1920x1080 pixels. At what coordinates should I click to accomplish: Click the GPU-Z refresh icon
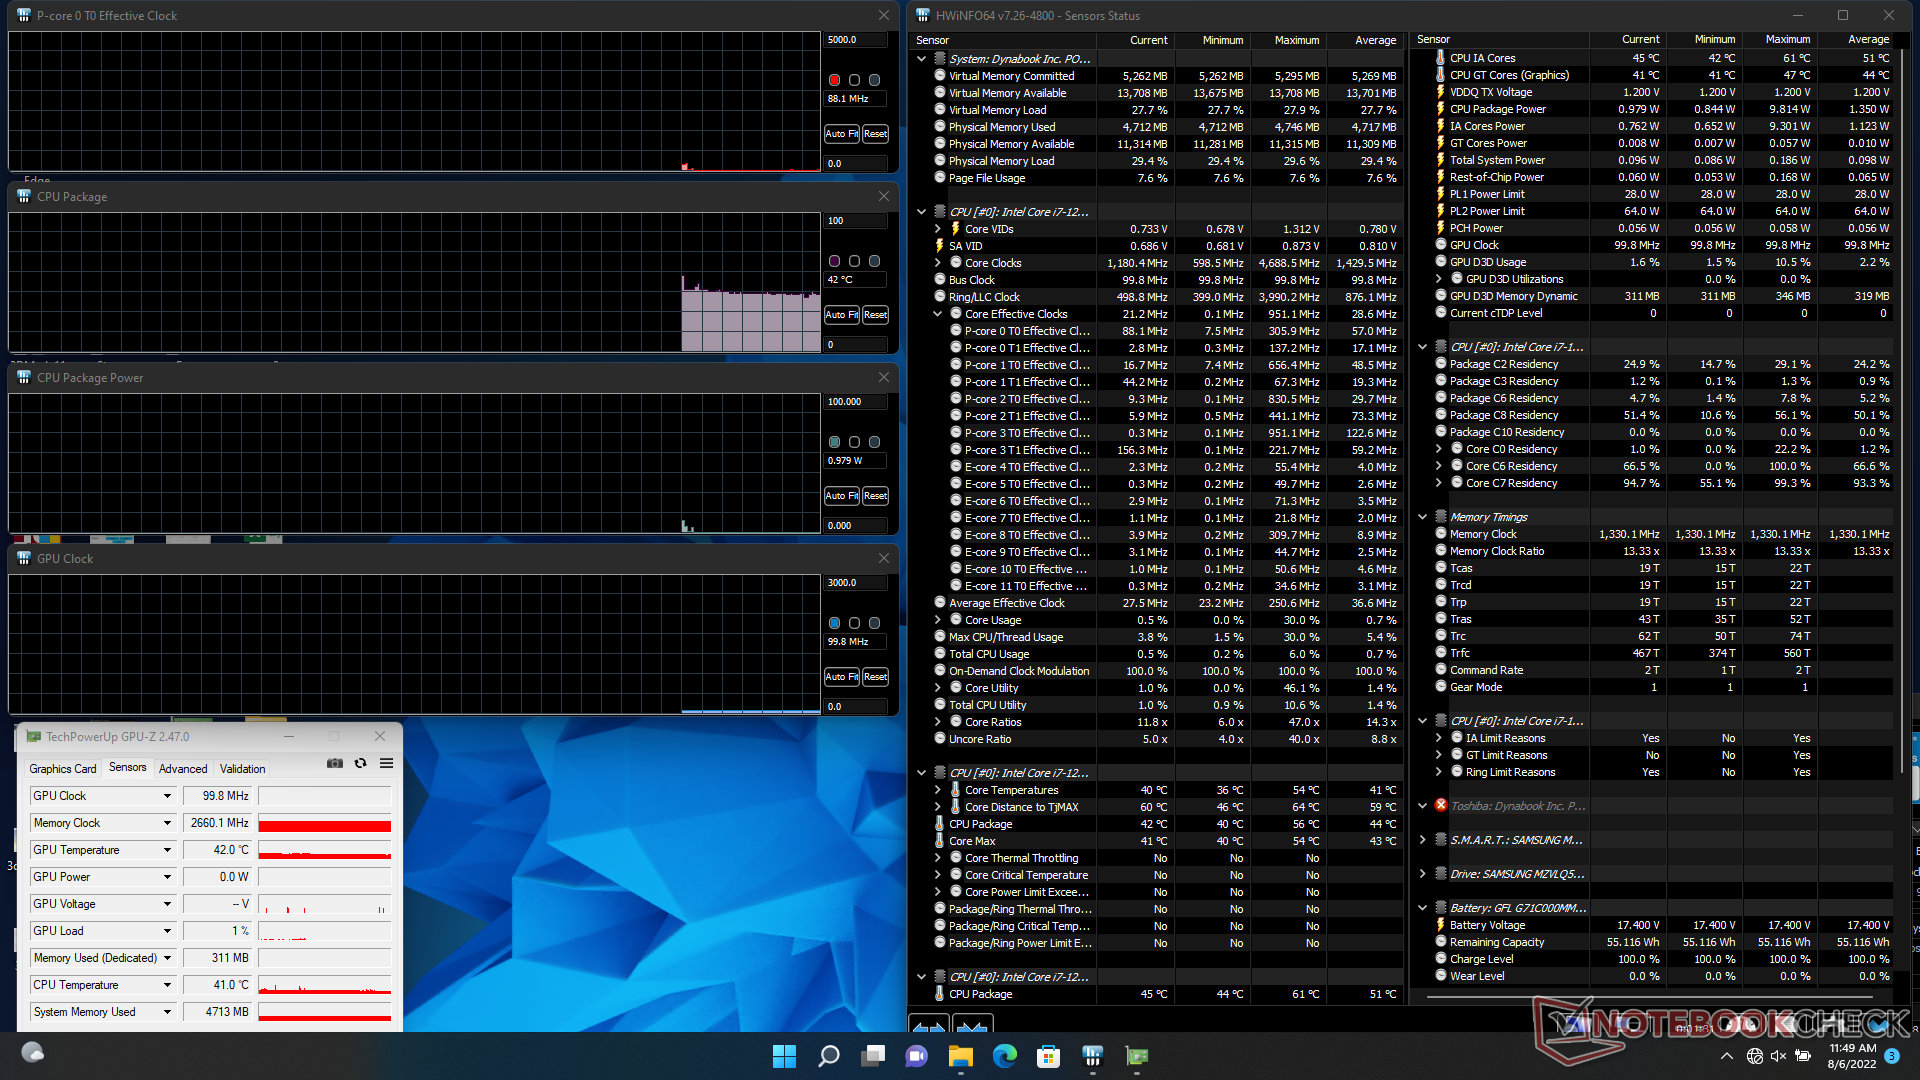360,763
